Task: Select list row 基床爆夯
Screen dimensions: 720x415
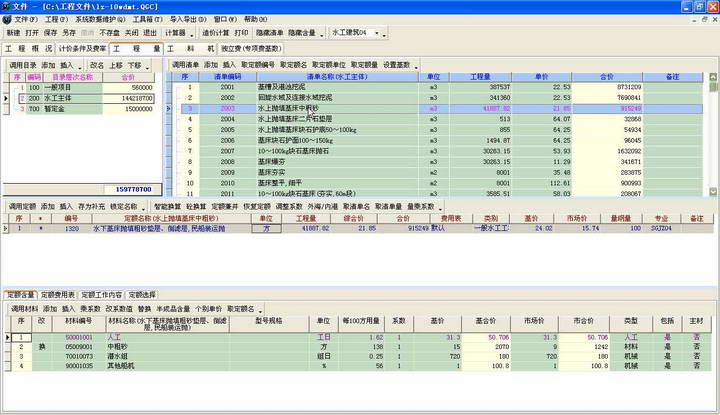Action: click(x=441, y=162)
